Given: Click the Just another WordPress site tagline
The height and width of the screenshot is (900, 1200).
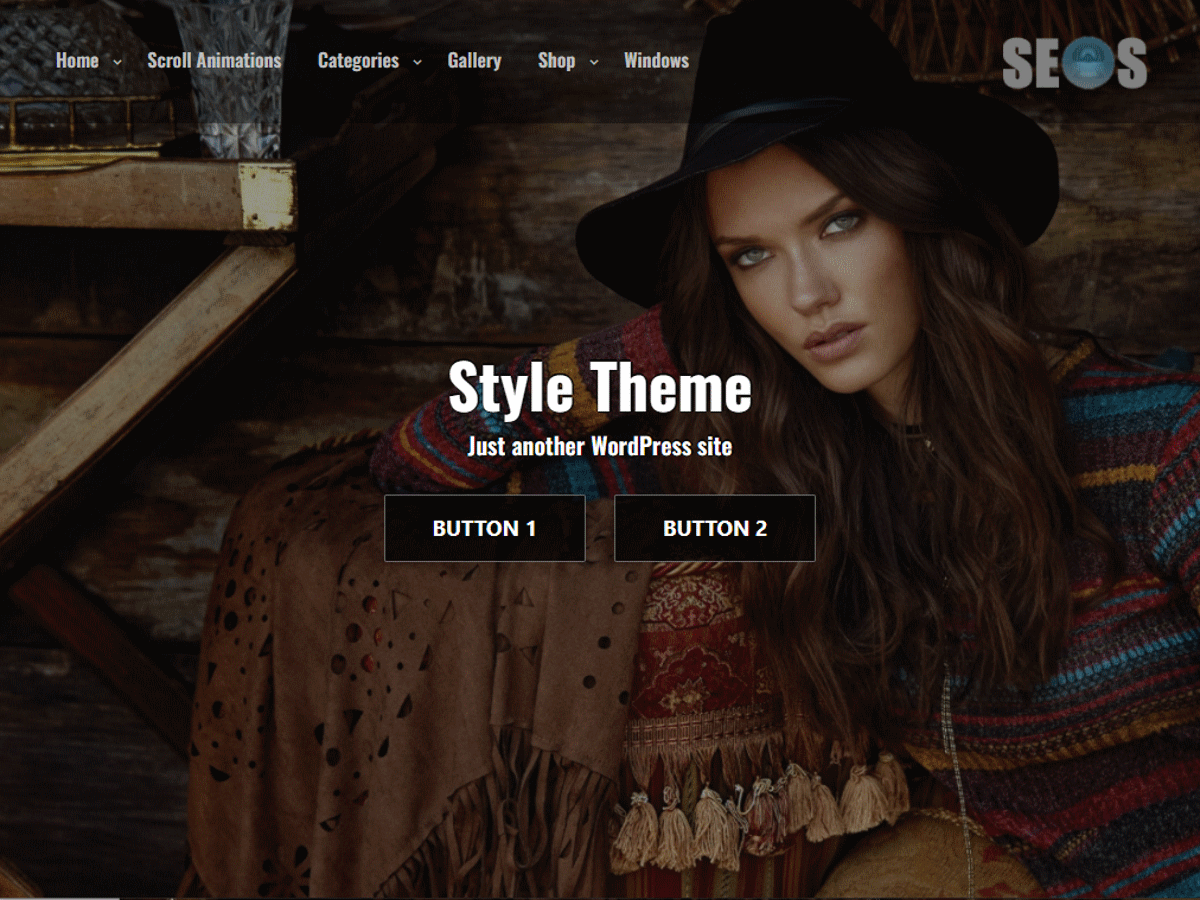Looking at the screenshot, I should point(600,447).
